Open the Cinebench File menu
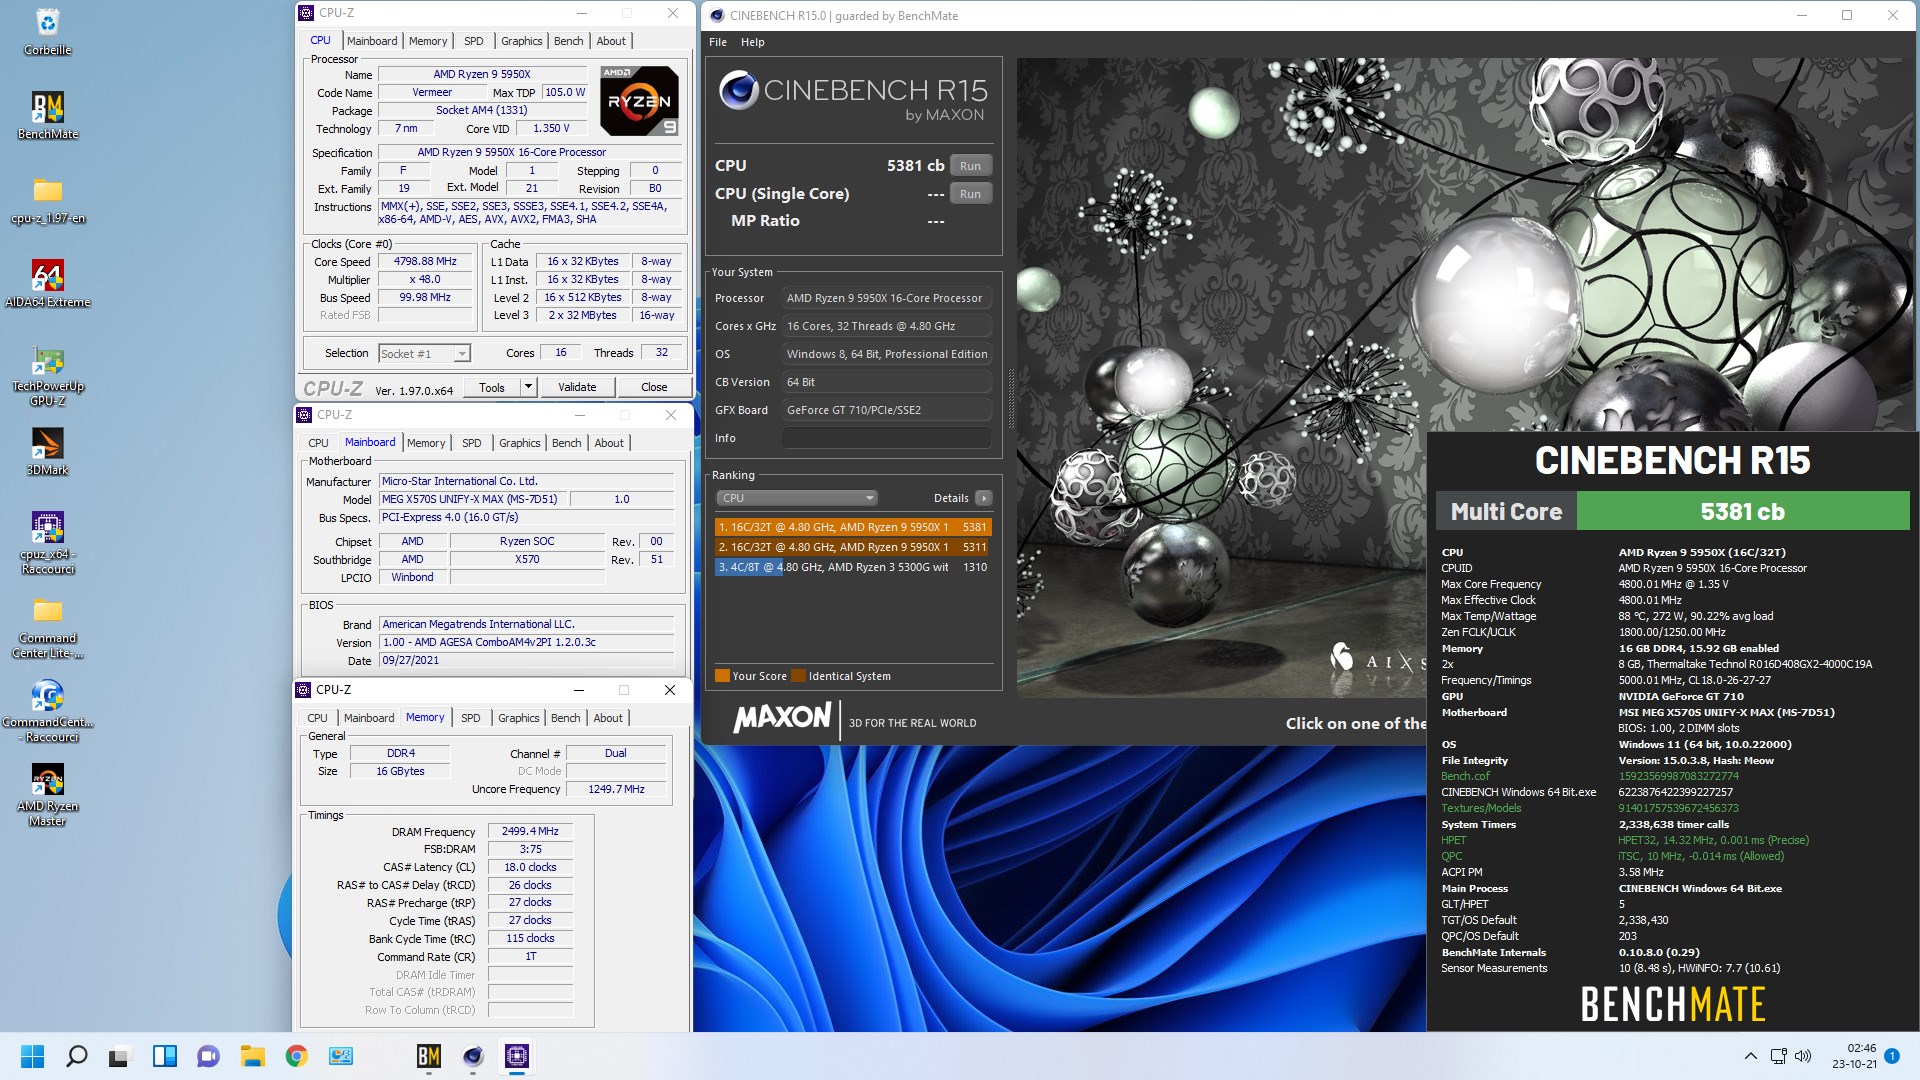The image size is (1920, 1080). [x=718, y=42]
